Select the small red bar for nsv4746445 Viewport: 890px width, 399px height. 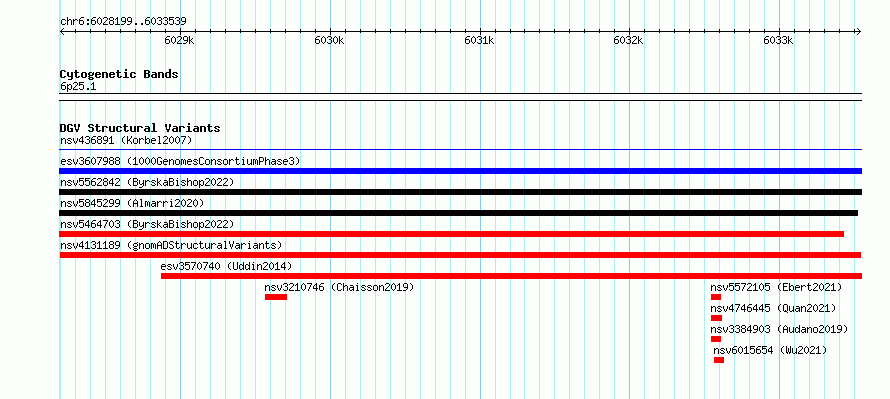point(716,318)
